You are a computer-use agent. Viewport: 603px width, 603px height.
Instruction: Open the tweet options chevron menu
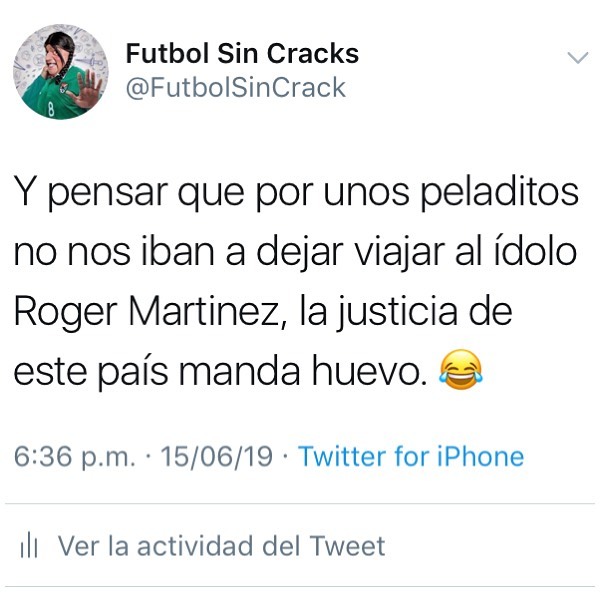pyautogui.click(x=578, y=58)
